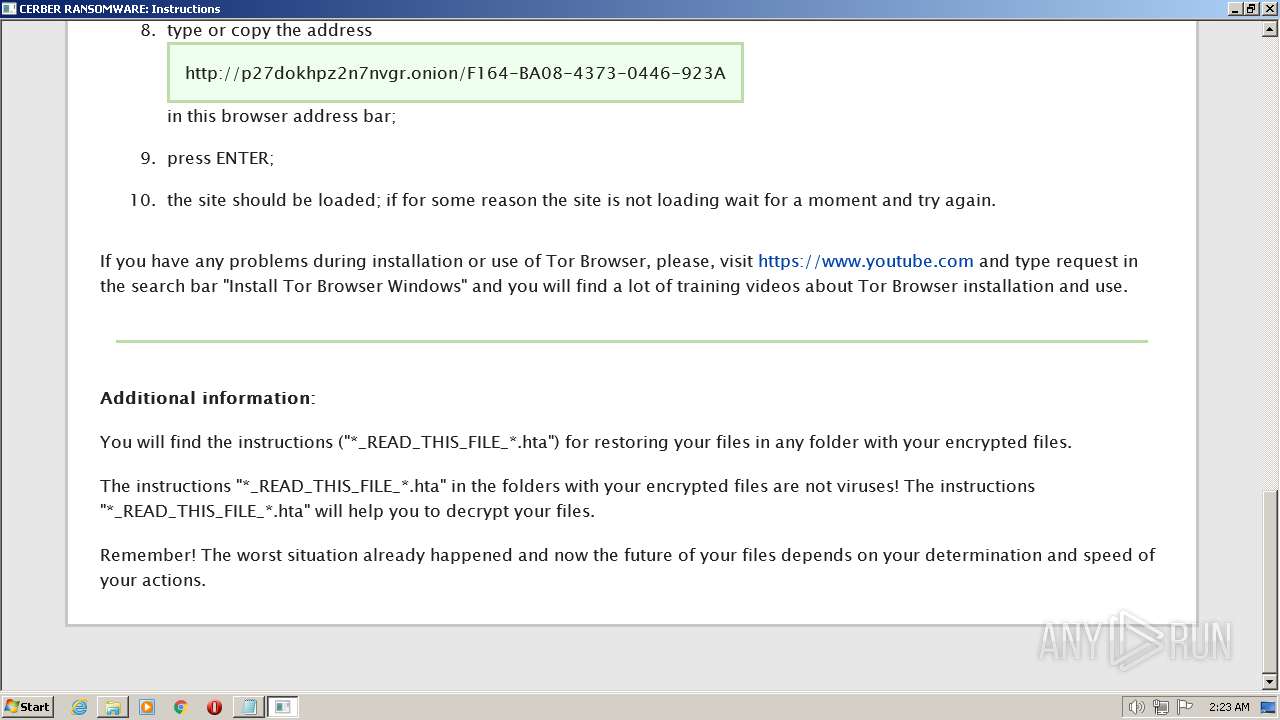Launch Opera browser from taskbar
The width and height of the screenshot is (1280, 720).
(x=214, y=707)
